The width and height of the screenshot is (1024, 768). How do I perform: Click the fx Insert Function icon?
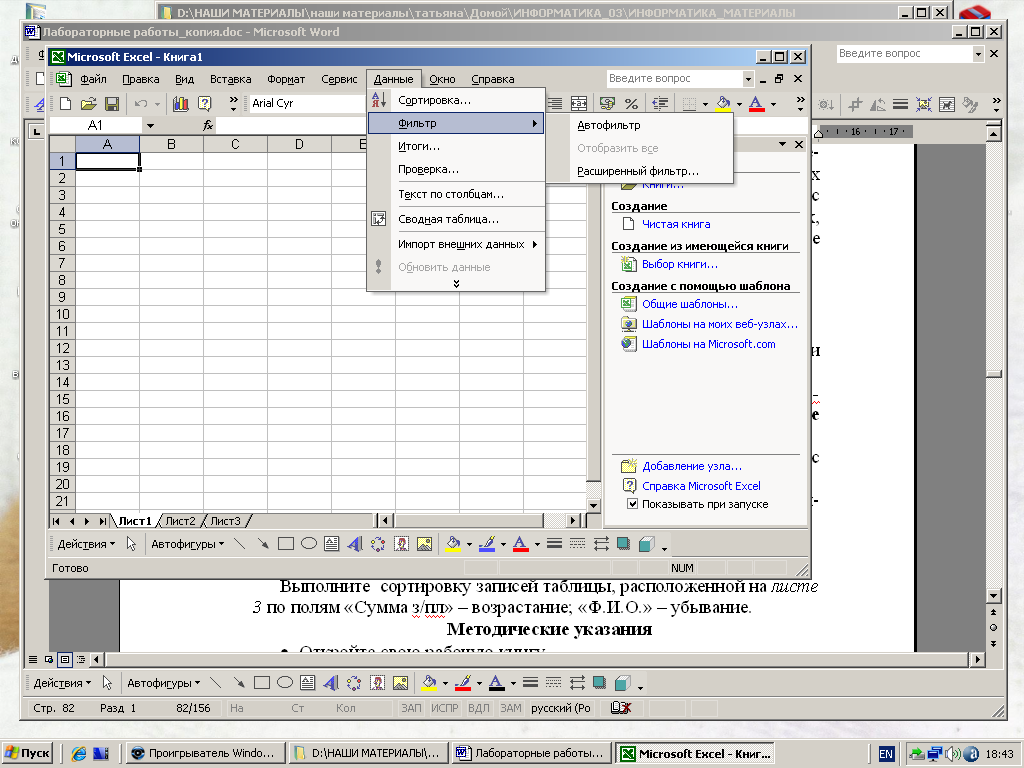[x=208, y=125]
